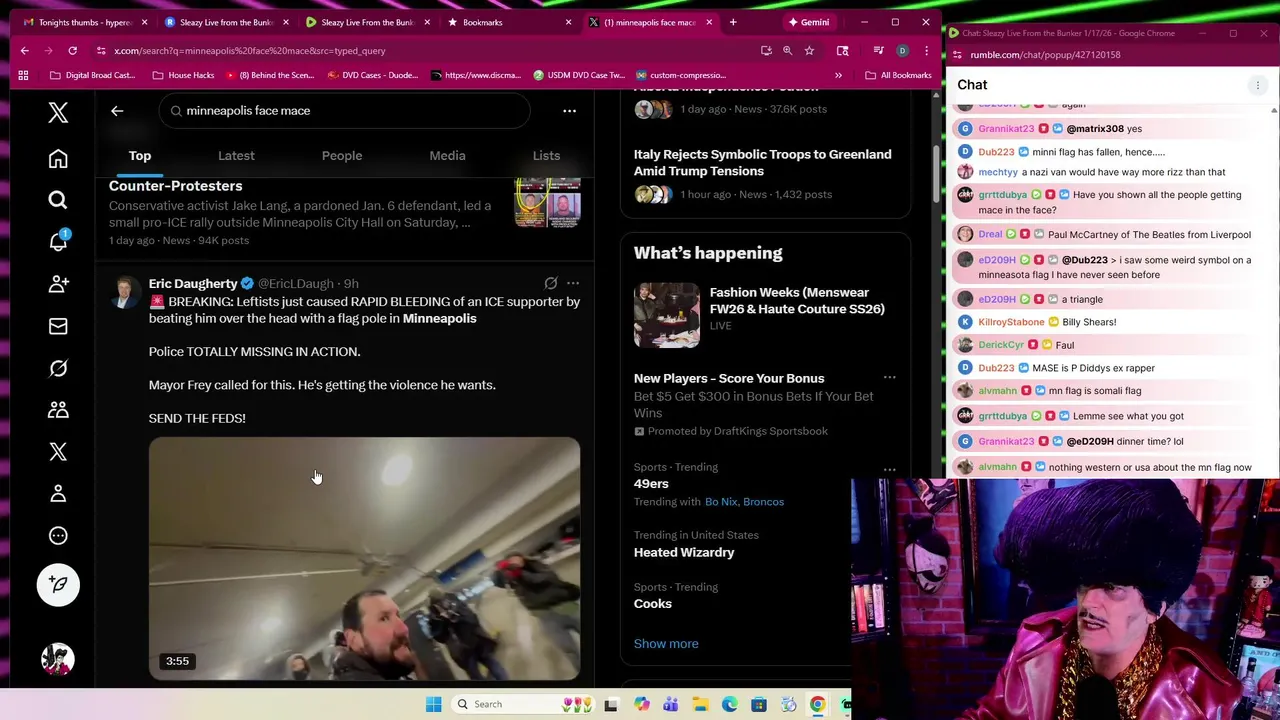1280x720 pixels.
Task: Open Bo Nix trending link
Action: [721, 502]
